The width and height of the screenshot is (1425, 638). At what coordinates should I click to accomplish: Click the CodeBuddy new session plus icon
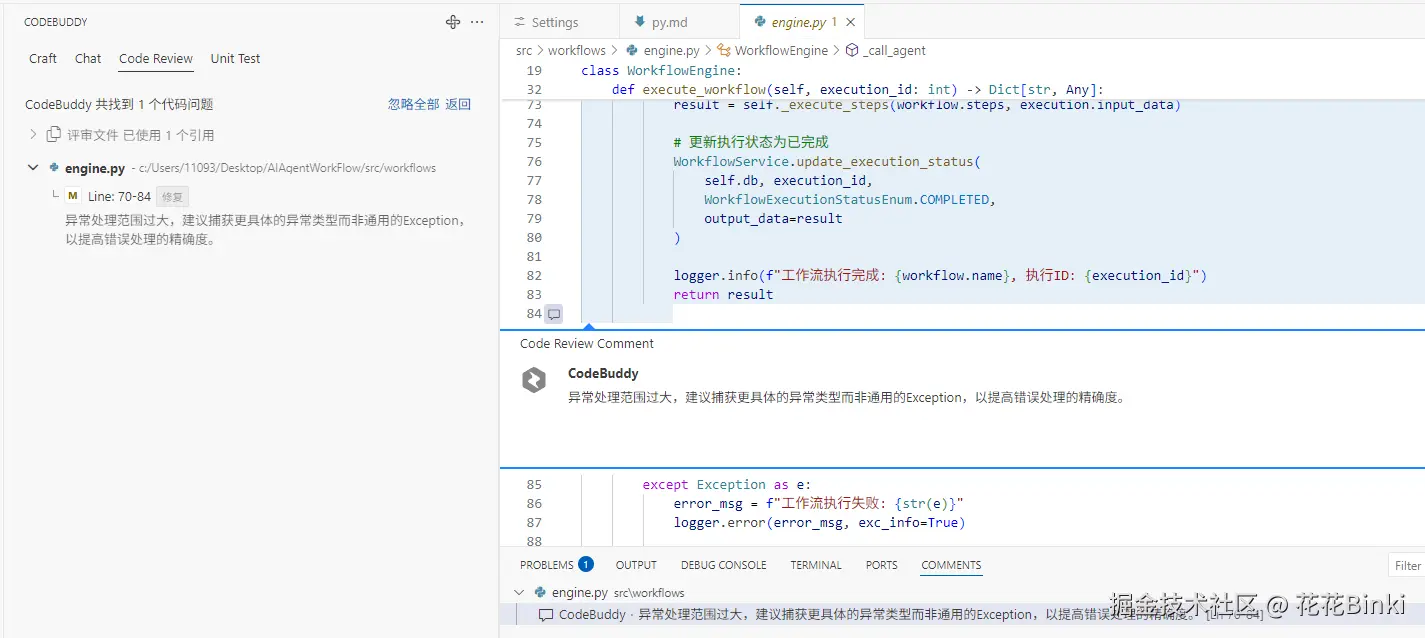[453, 22]
